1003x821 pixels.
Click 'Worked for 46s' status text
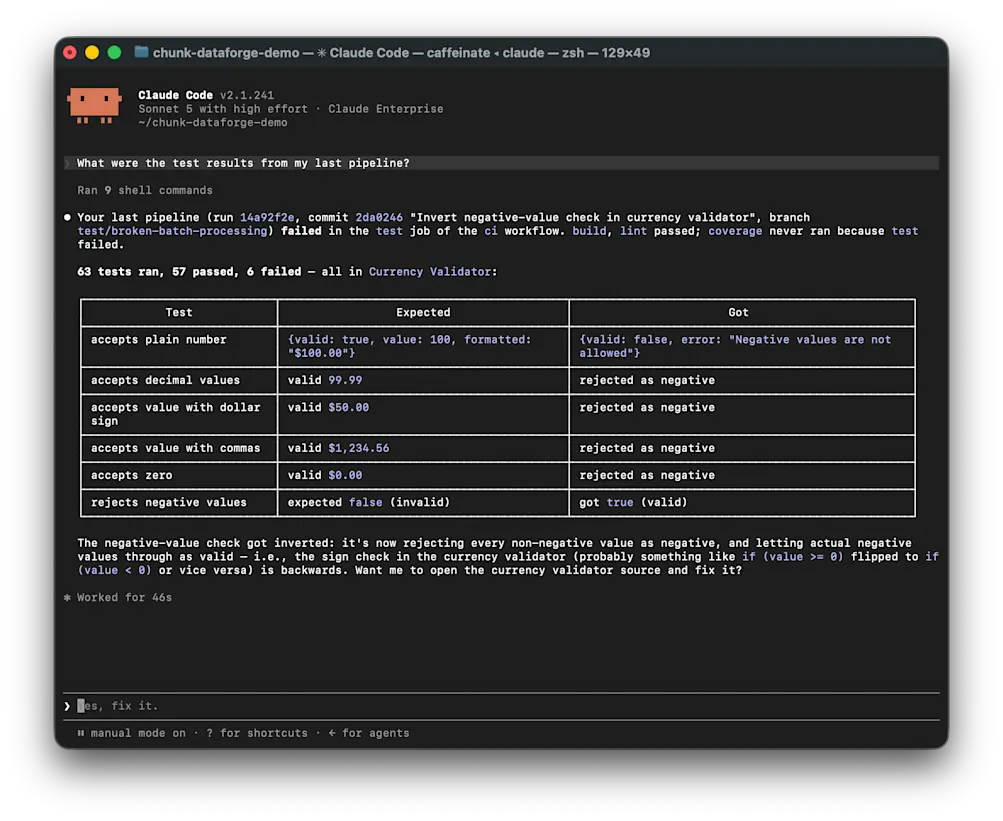pyautogui.click(x=125, y=598)
